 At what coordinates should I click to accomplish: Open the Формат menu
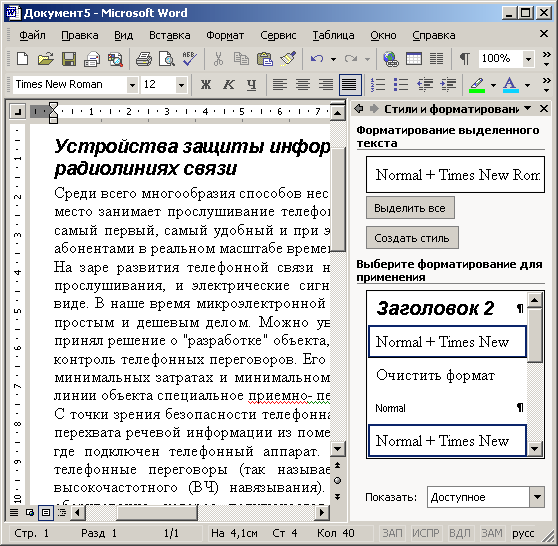click(x=225, y=35)
